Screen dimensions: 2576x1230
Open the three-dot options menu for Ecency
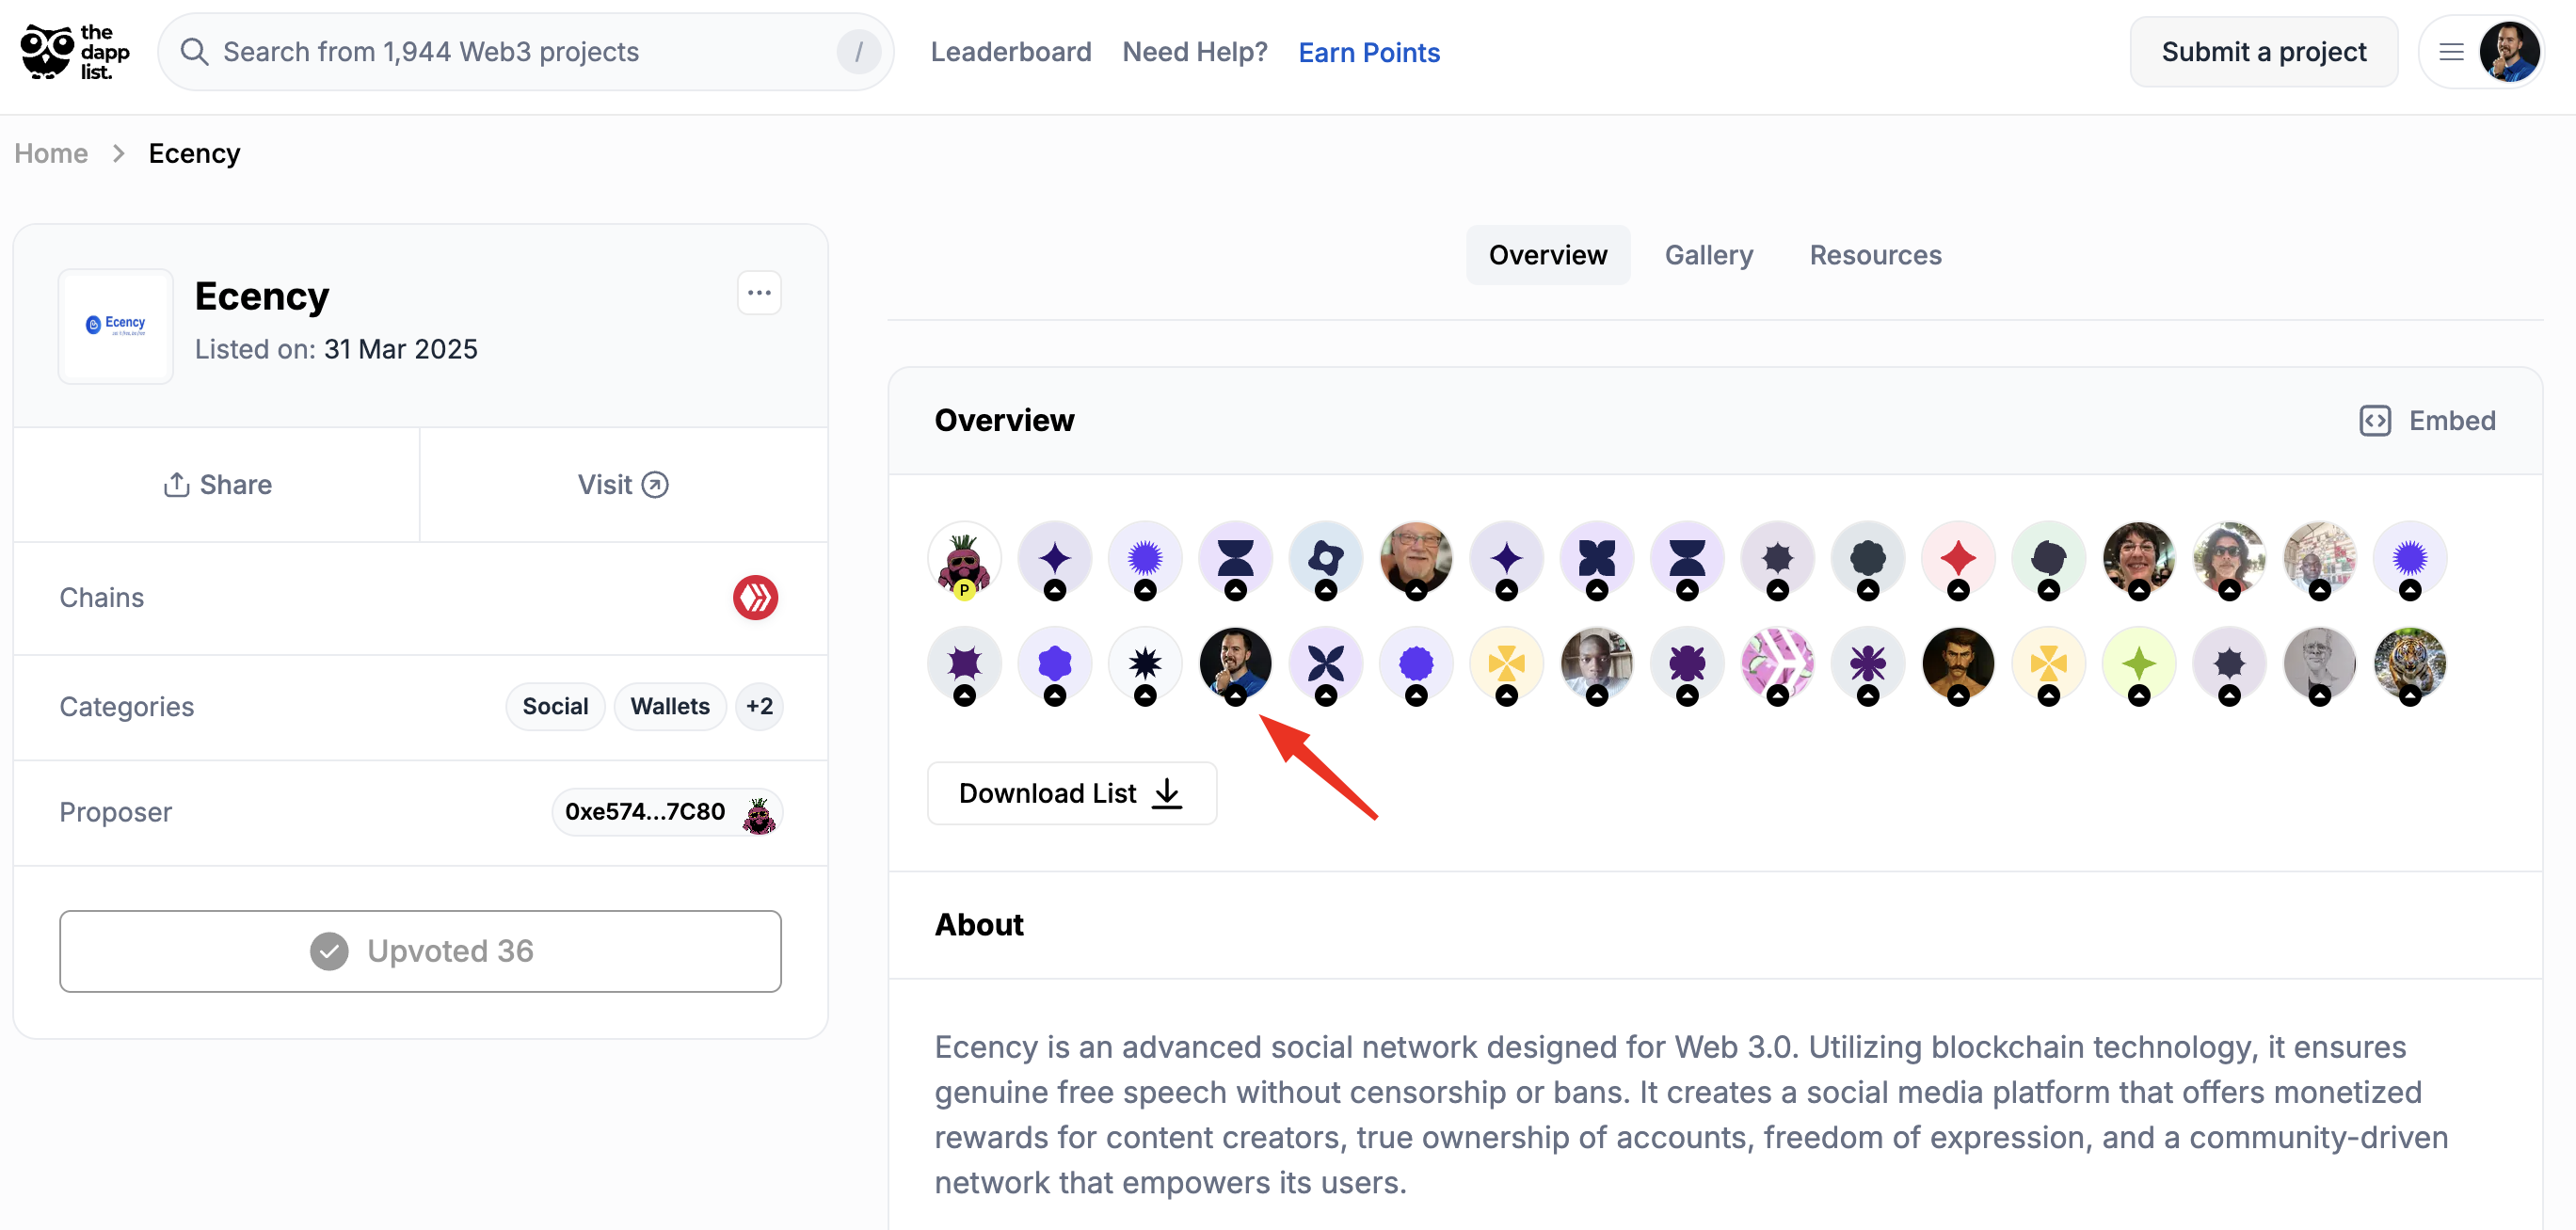click(759, 293)
